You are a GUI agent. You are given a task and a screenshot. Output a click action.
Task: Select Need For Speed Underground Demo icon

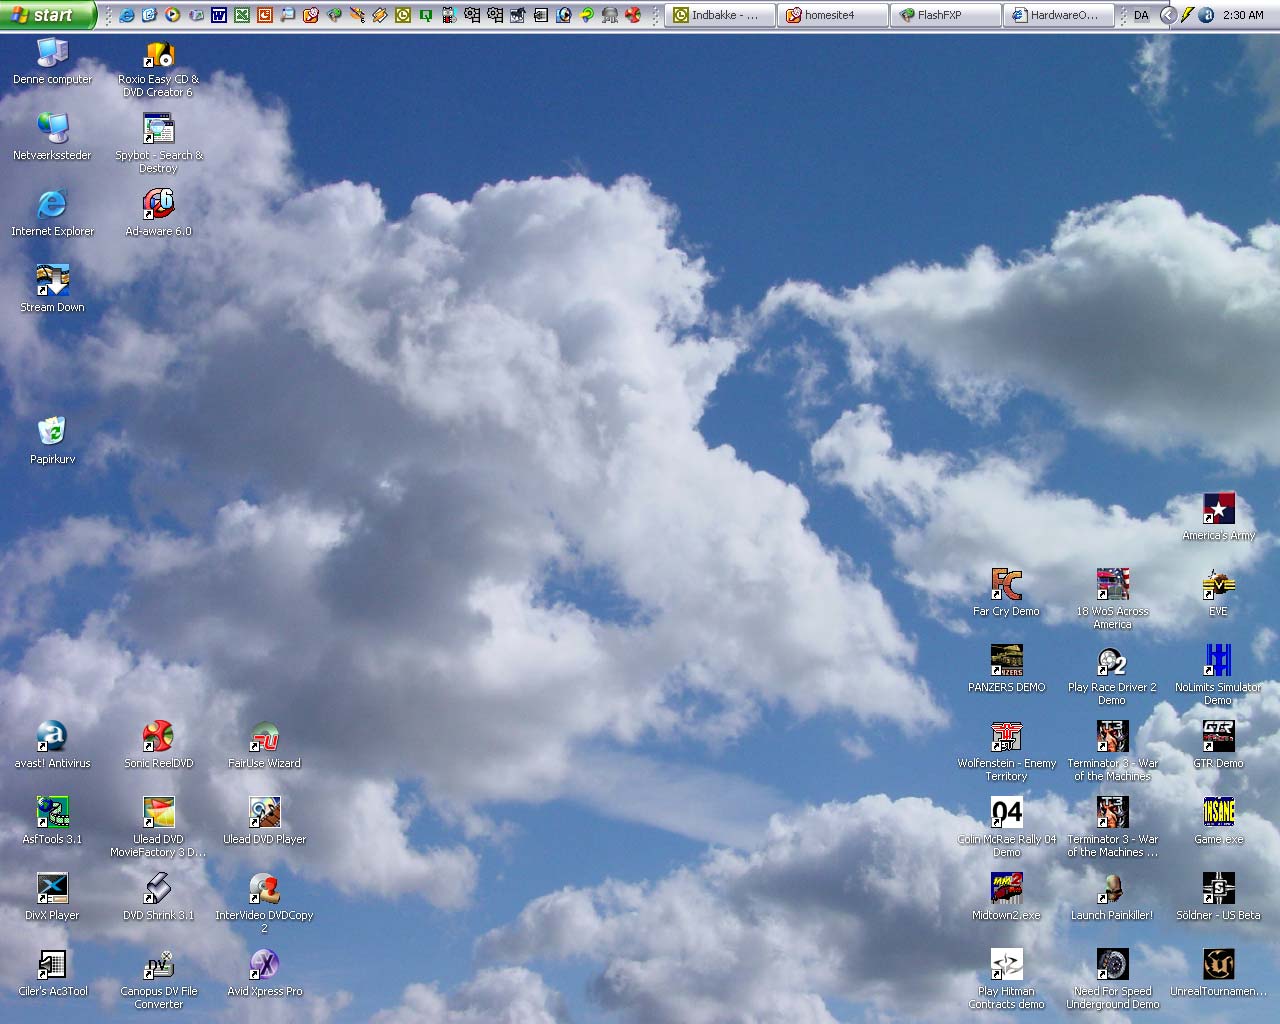[1112, 980]
